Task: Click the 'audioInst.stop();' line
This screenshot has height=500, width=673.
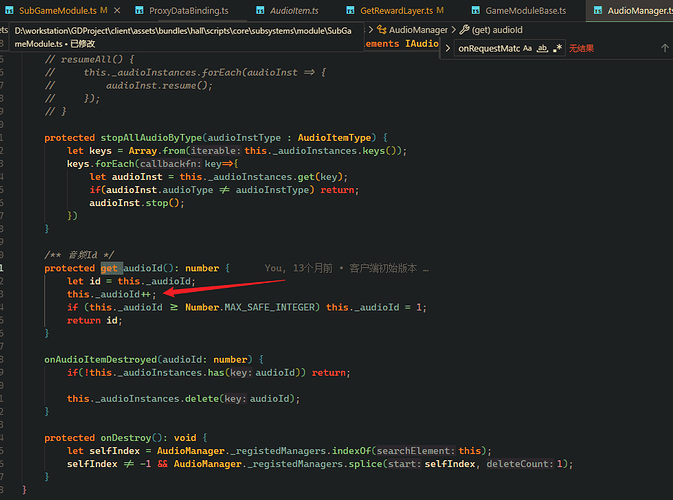Action: 136,203
